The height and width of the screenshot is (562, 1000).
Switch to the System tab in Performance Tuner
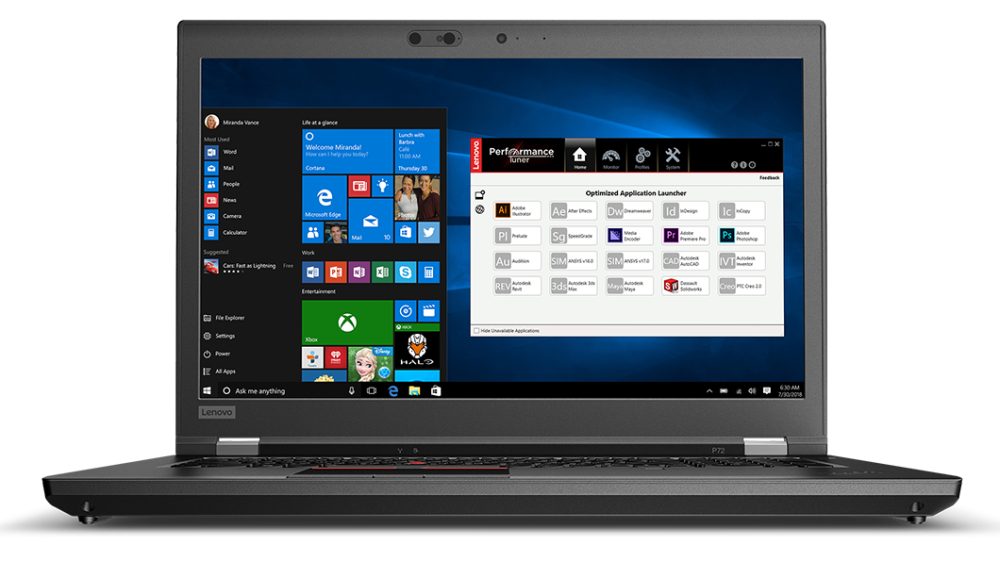[x=673, y=156]
